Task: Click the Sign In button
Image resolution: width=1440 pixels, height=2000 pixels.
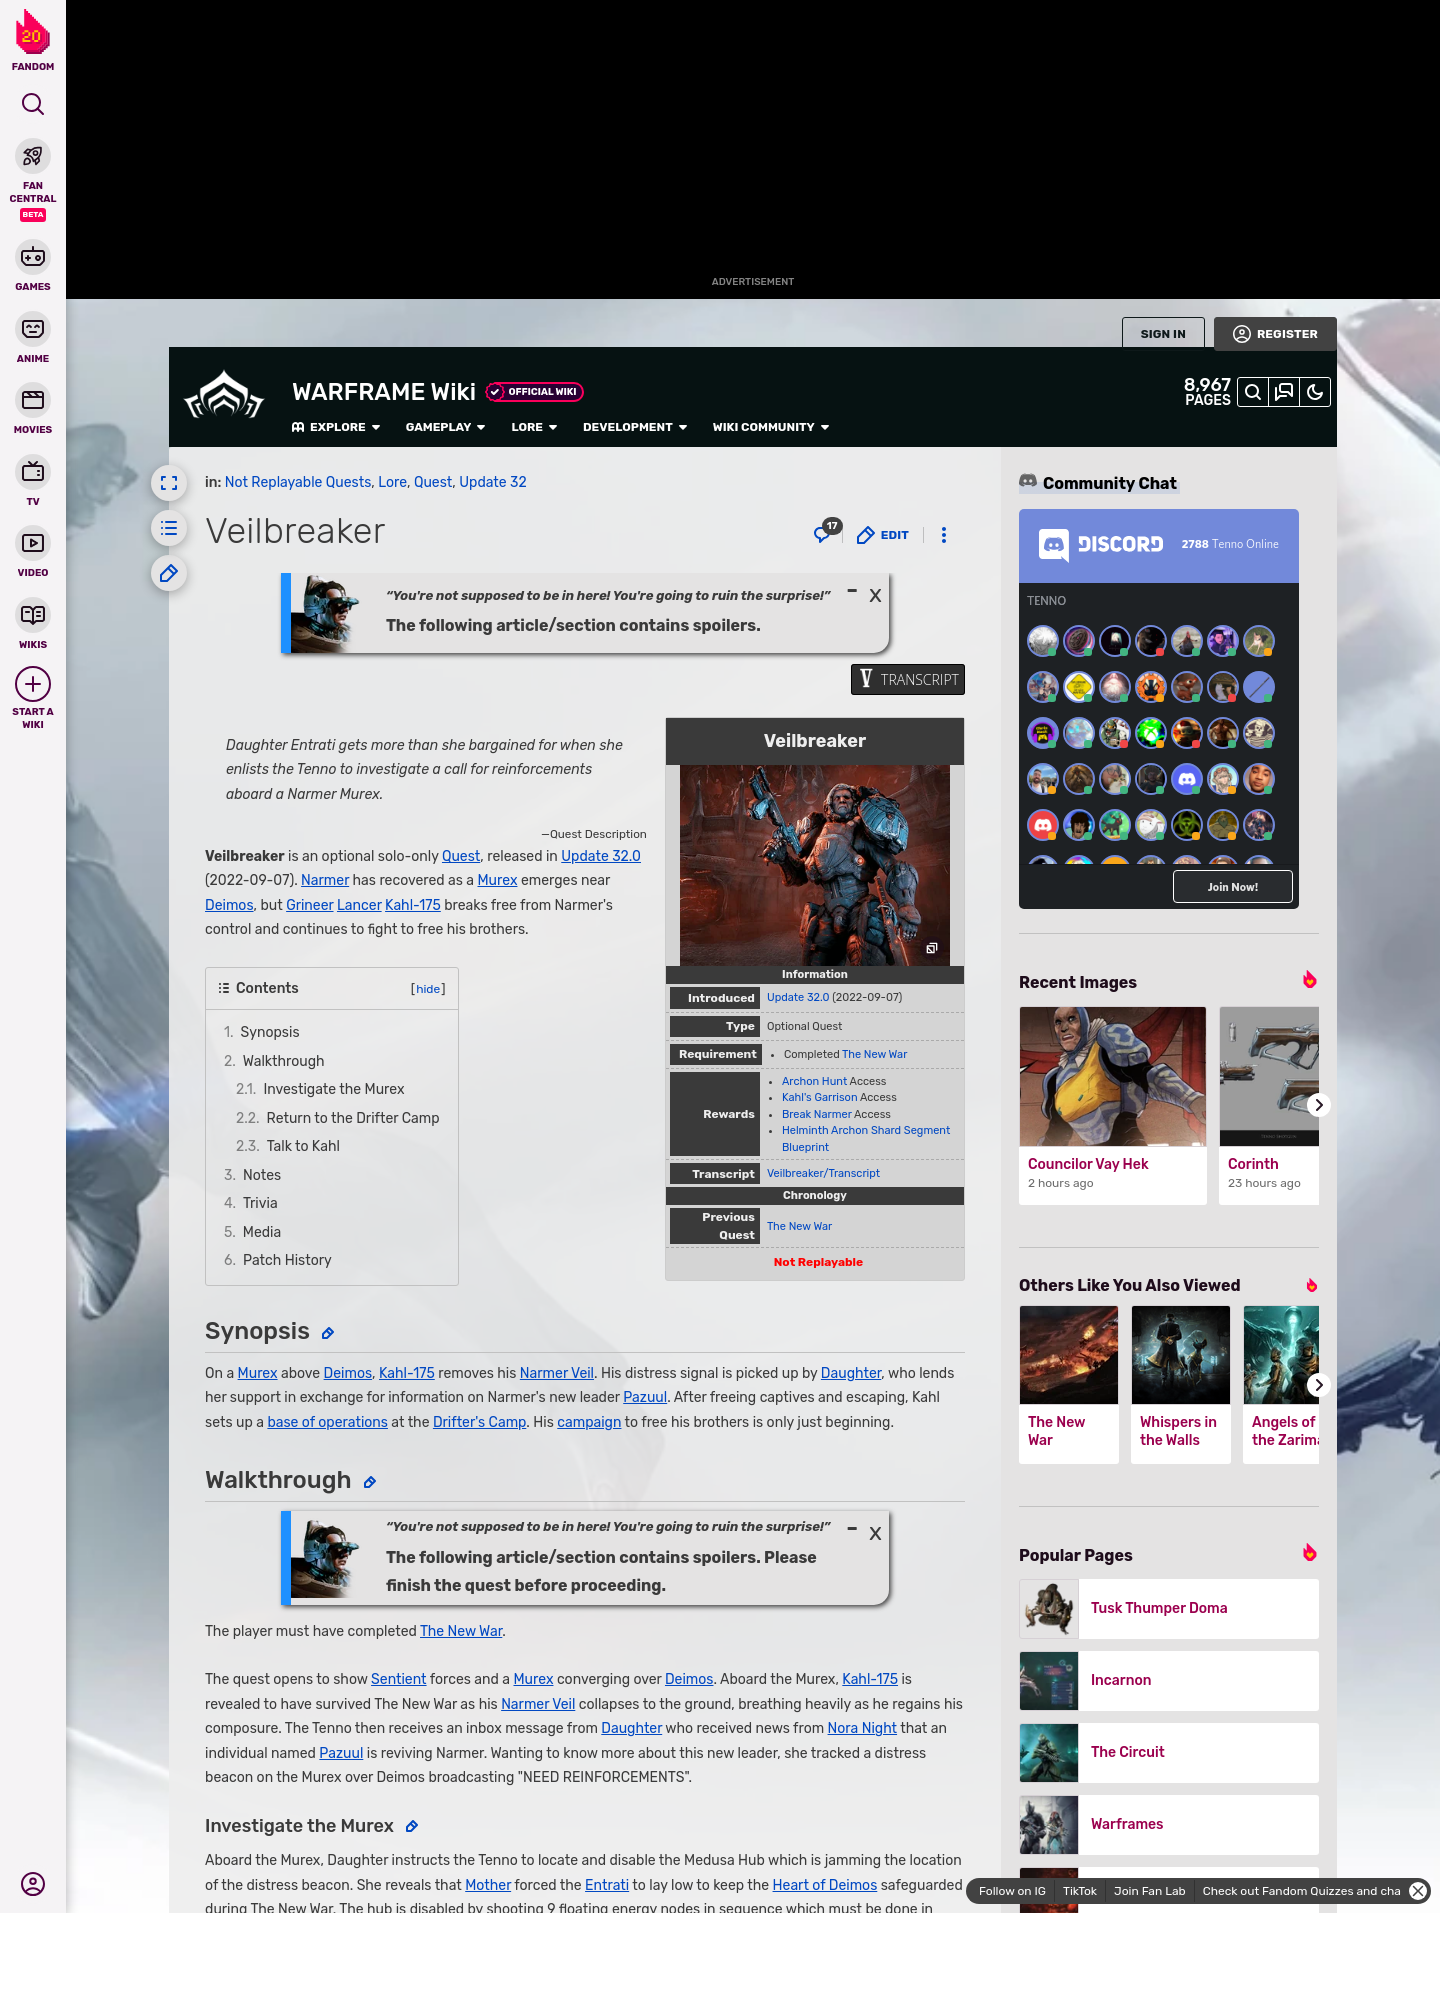Action: [1163, 334]
